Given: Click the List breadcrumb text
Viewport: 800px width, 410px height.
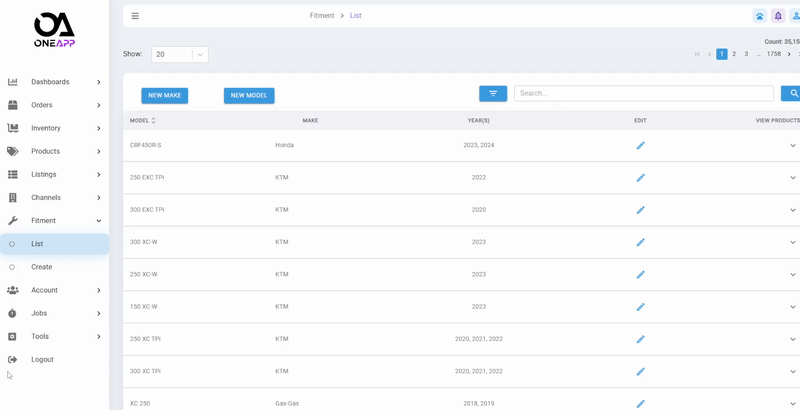Looking at the screenshot, I should [x=356, y=16].
